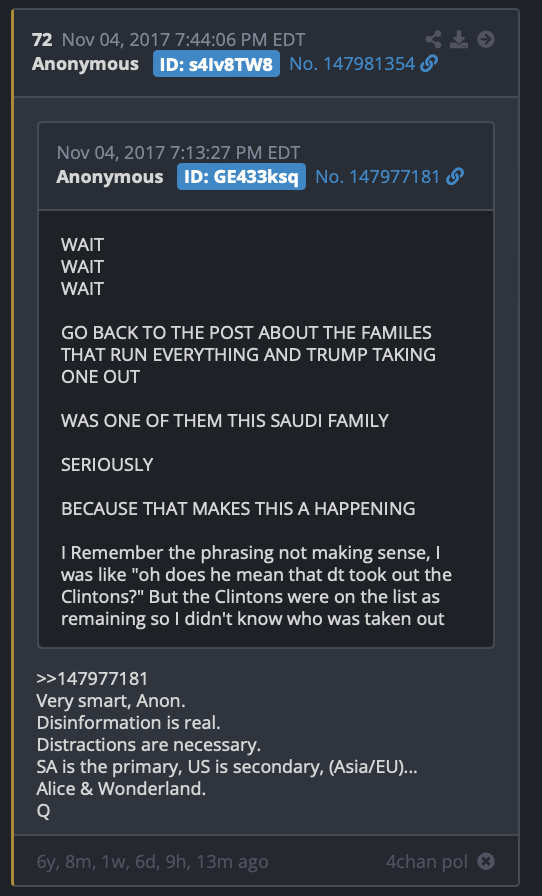This screenshot has width=542, height=896.
Task: Follow the >>147977181 reply reference
Action: (x=92, y=679)
